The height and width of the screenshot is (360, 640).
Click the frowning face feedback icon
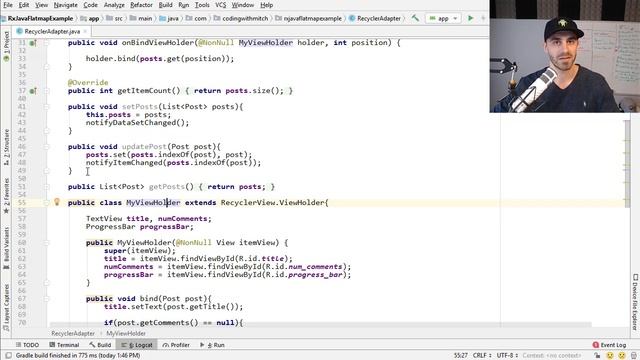click(x=610, y=356)
